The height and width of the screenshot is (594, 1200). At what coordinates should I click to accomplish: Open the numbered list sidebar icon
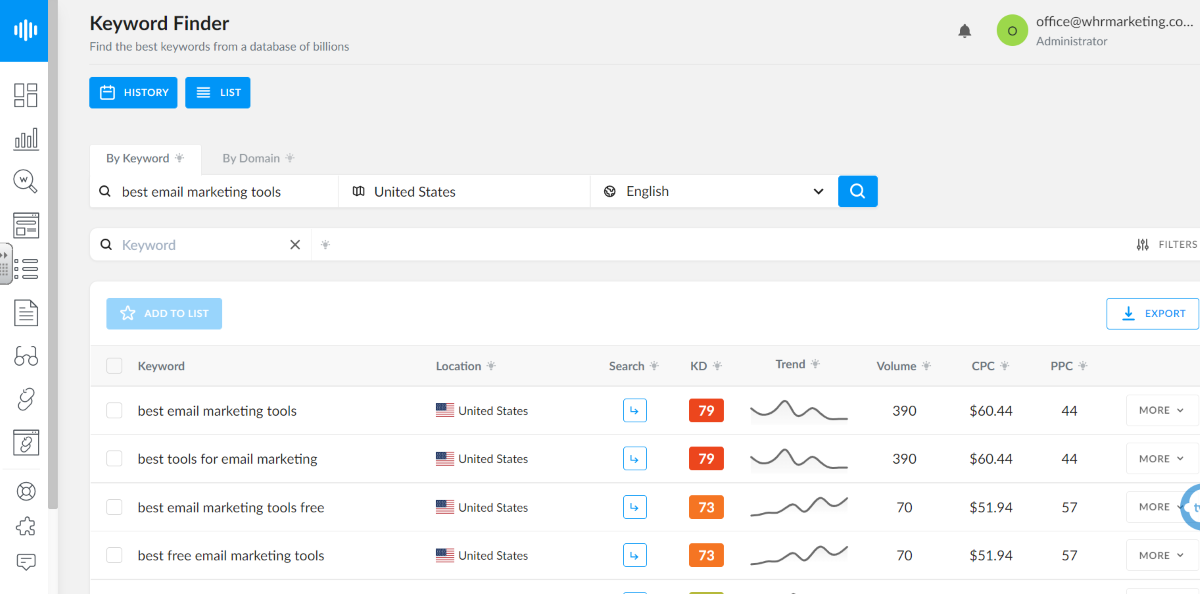click(x=28, y=269)
